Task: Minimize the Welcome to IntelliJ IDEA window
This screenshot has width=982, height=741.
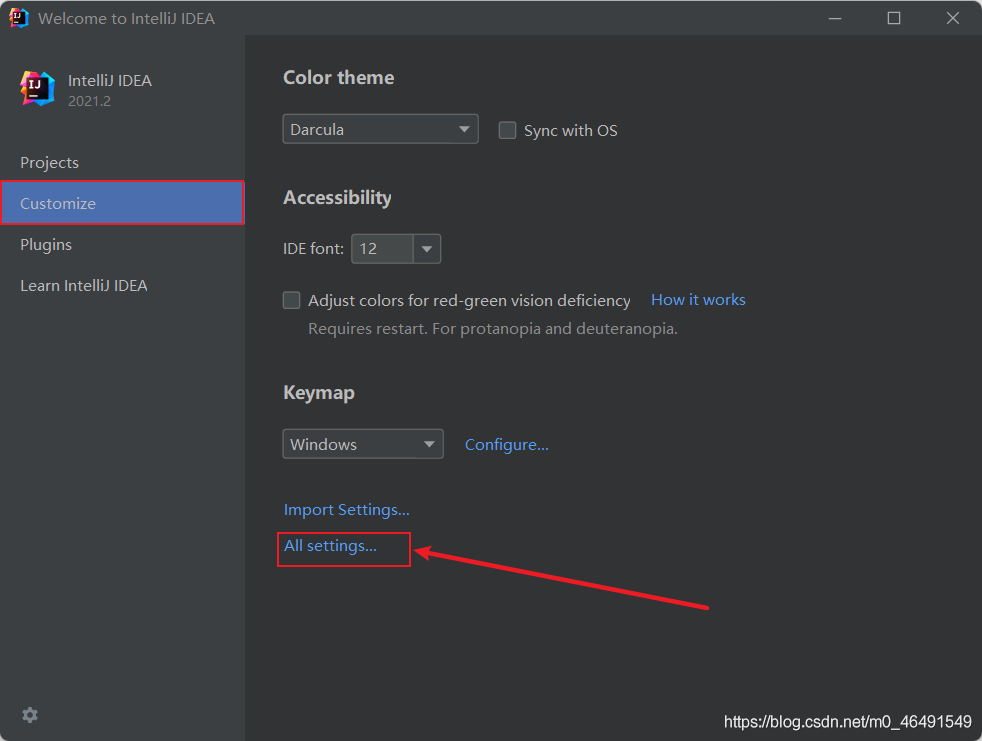Action: (835, 18)
